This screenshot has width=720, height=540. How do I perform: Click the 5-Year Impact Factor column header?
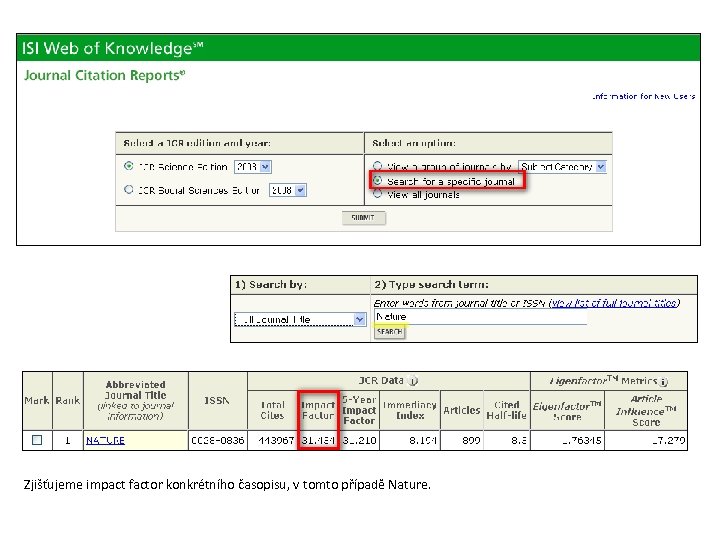(359, 410)
